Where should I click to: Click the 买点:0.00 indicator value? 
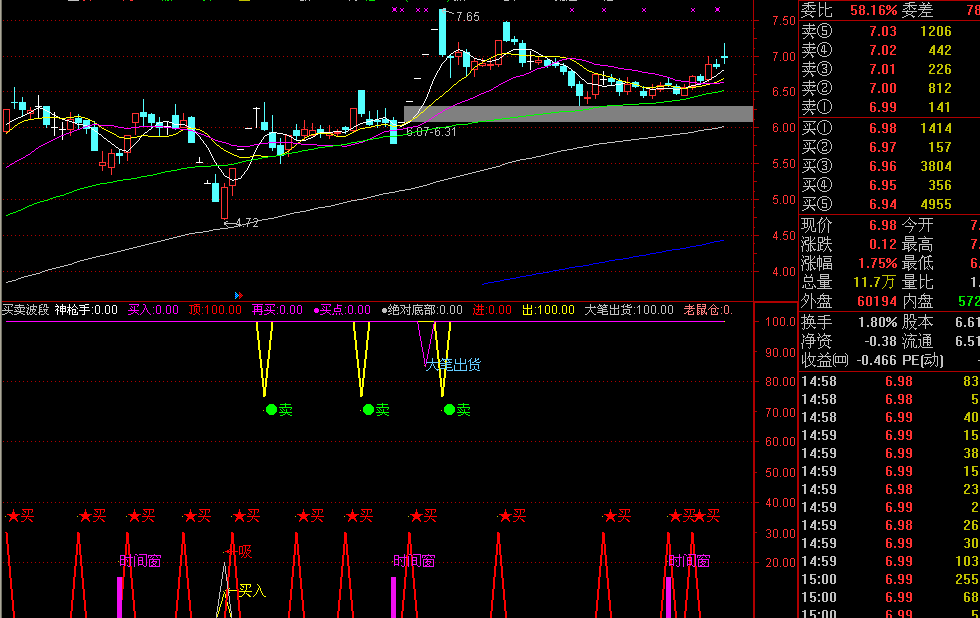pos(342,310)
